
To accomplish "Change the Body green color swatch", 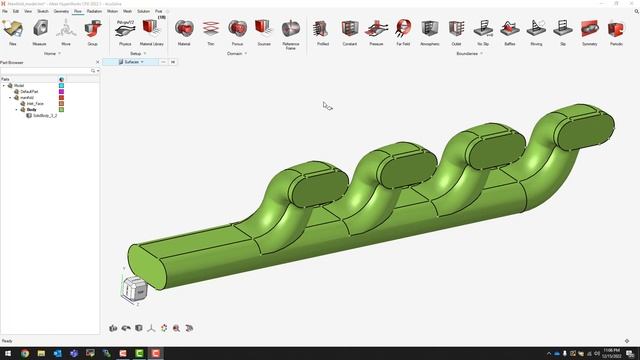I will pyautogui.click(x=61, y=110).
